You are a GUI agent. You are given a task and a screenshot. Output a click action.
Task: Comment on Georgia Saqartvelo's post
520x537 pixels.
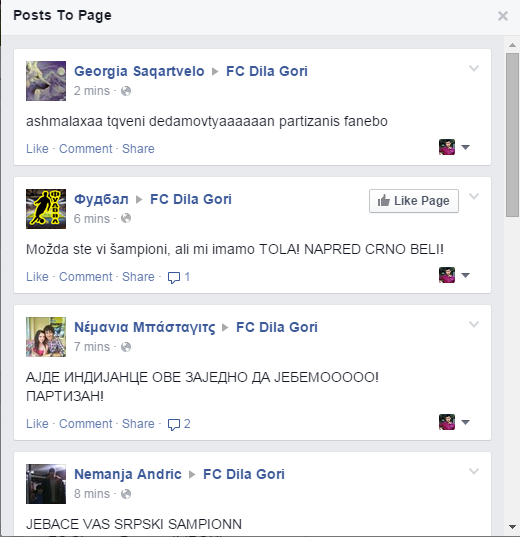[86, 149]
